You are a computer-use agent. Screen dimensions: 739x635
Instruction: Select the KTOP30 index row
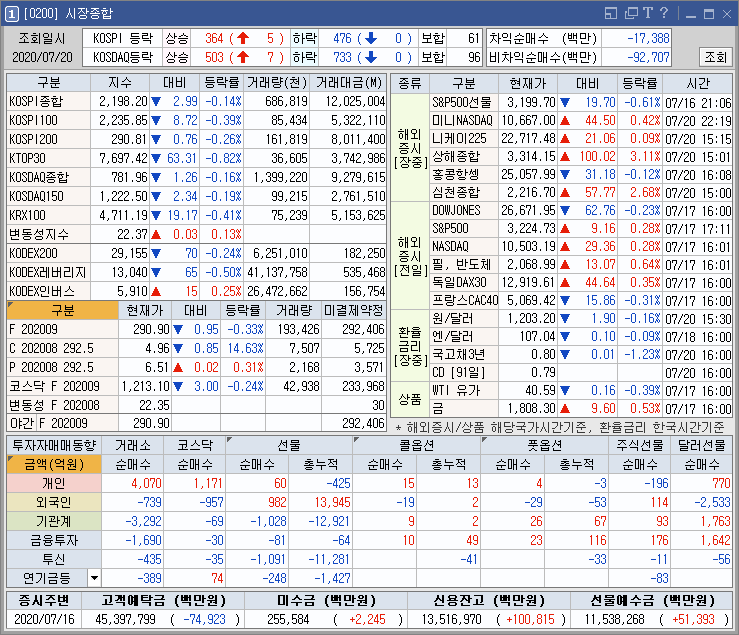[197, 158]
